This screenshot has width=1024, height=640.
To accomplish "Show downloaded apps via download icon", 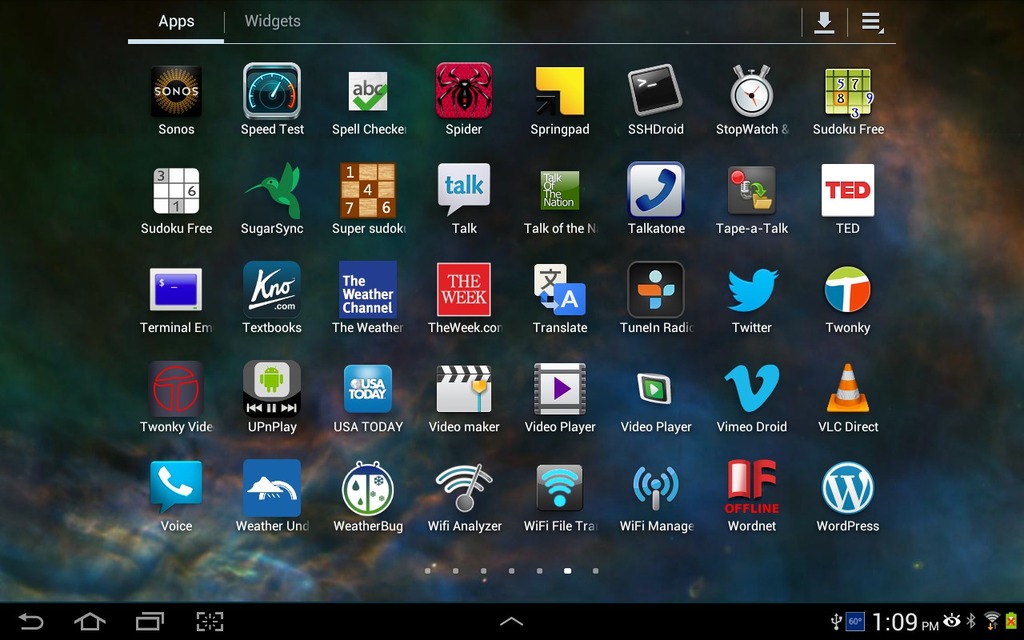I will point(824,22).
